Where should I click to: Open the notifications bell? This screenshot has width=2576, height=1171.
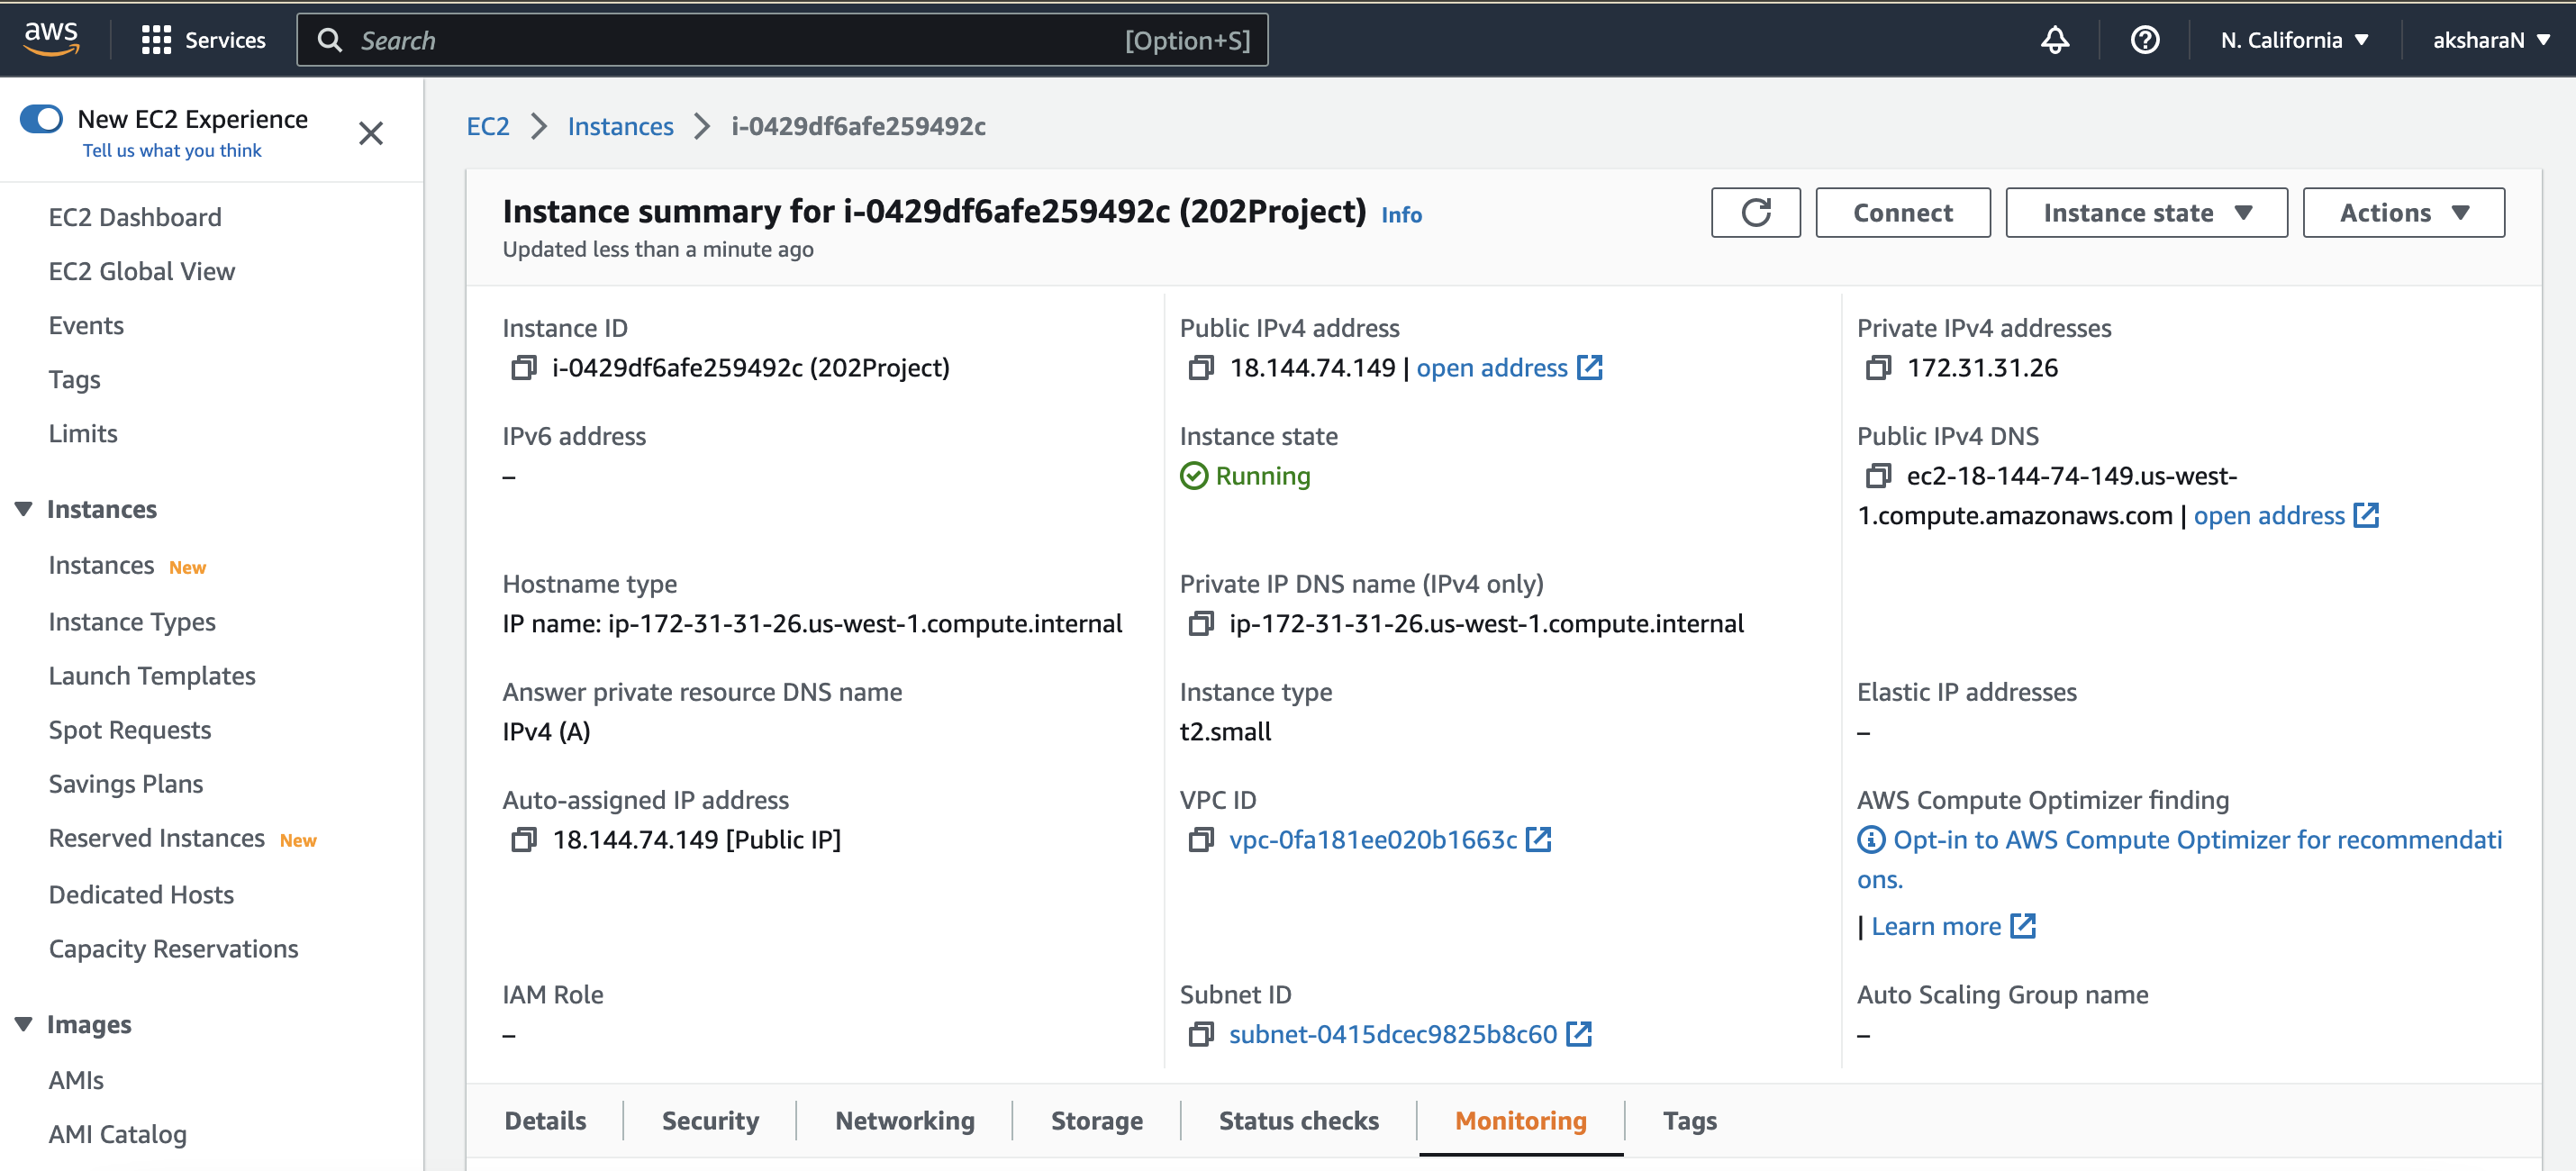(2056, 40)
